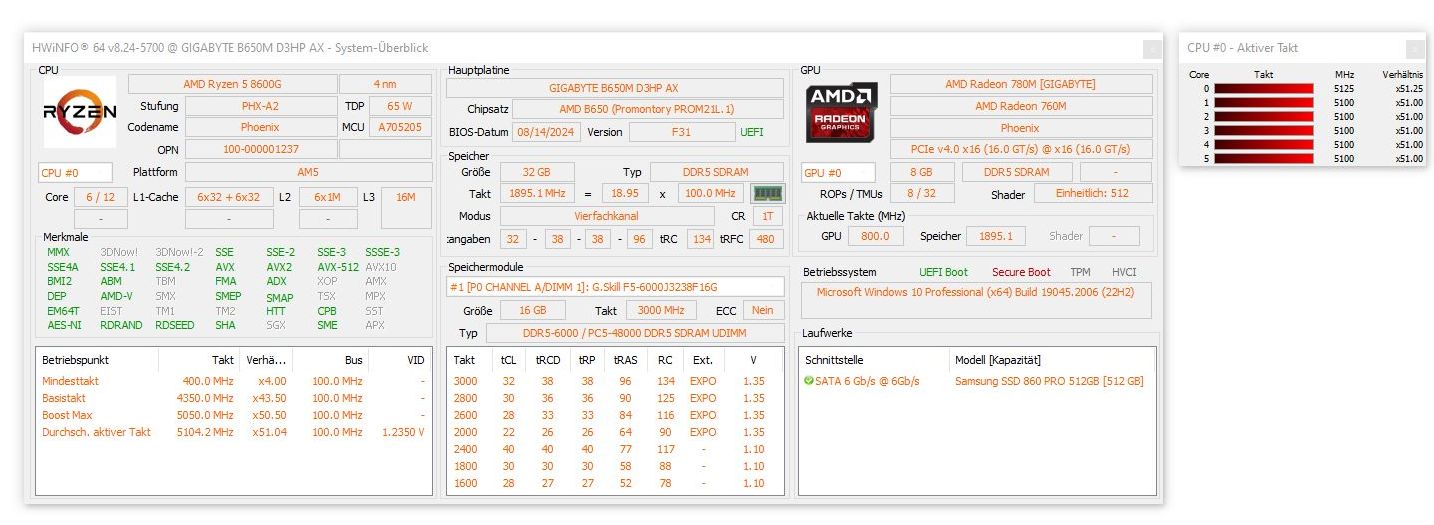Select the Durchsch. aktiver Takt row
Viewport: 1434px width, 525px height.
[x=234, y=432]
